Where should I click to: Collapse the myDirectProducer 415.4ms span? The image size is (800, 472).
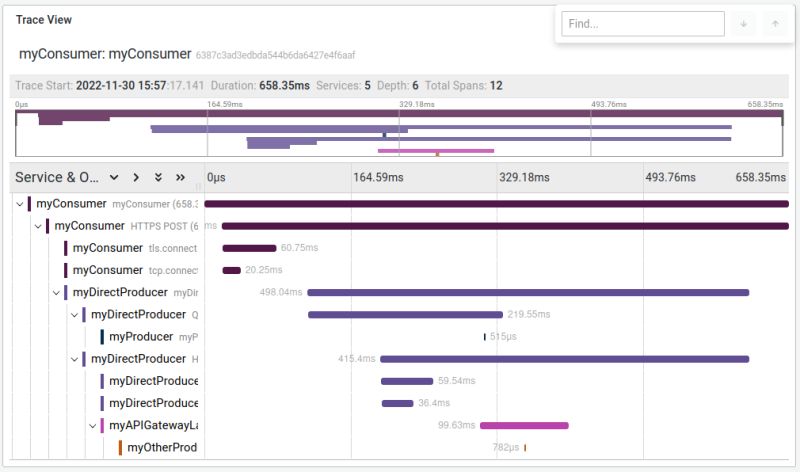click(74, 359)
